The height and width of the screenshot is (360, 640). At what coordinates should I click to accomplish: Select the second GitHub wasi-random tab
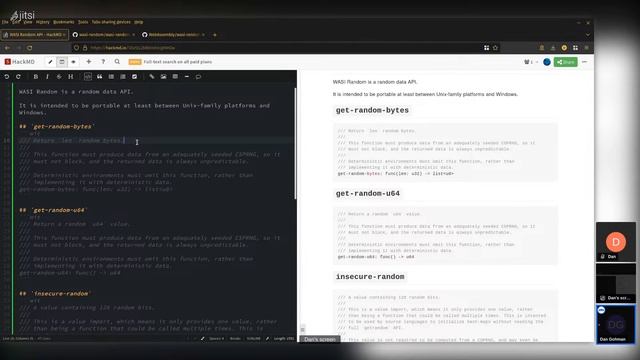104,35
